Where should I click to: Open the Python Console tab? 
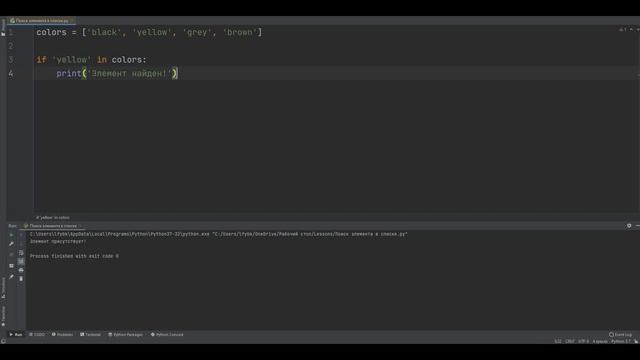click(x=167, y=335)
